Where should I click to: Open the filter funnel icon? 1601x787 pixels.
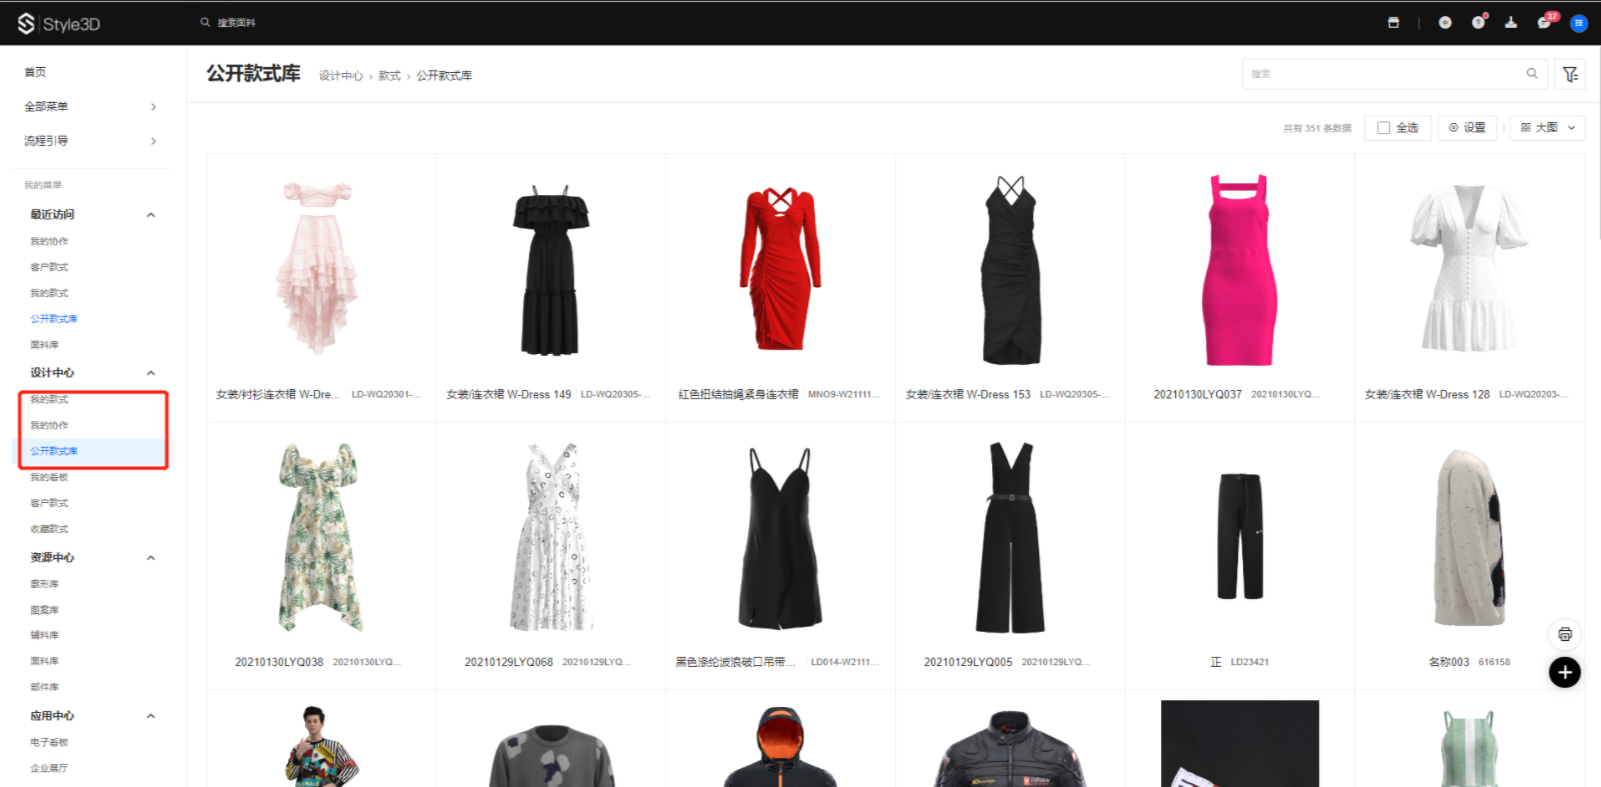[x=1570, y=74]
